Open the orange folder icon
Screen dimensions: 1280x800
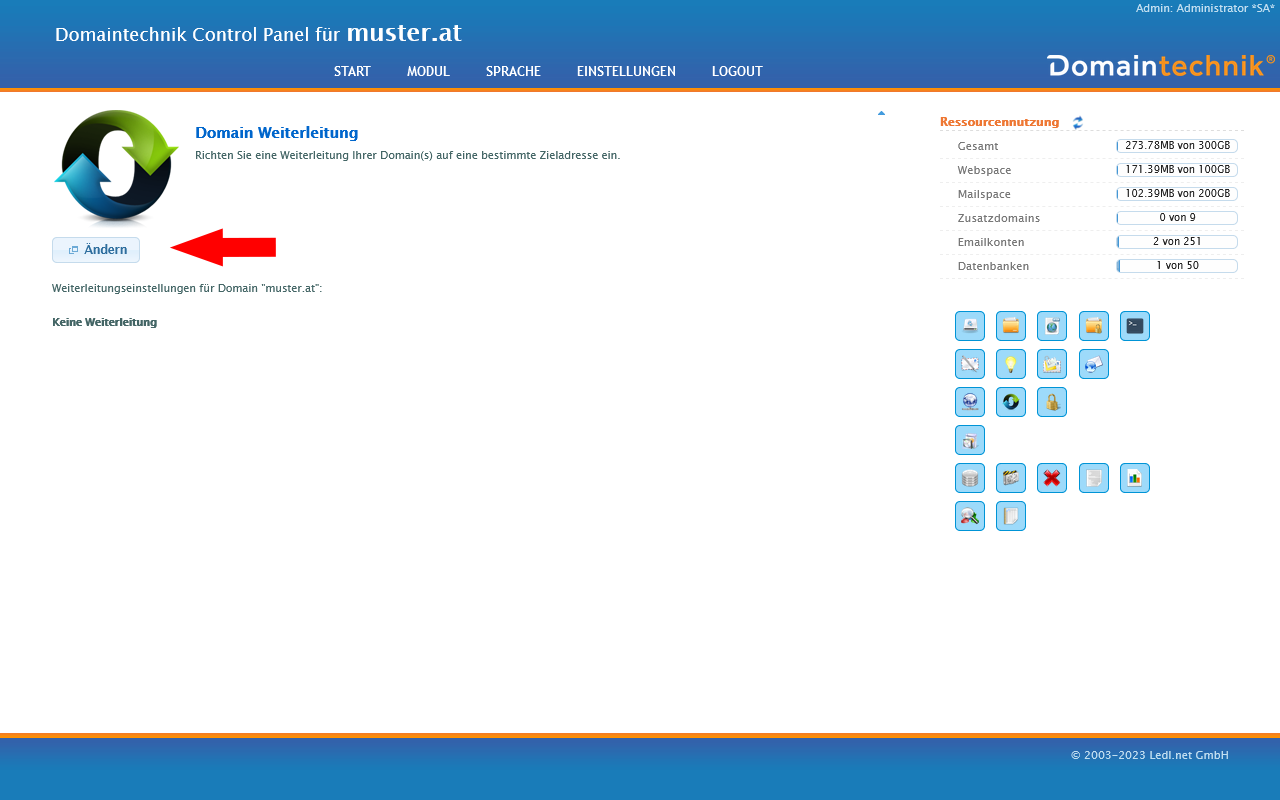[x=1011, y=326]
